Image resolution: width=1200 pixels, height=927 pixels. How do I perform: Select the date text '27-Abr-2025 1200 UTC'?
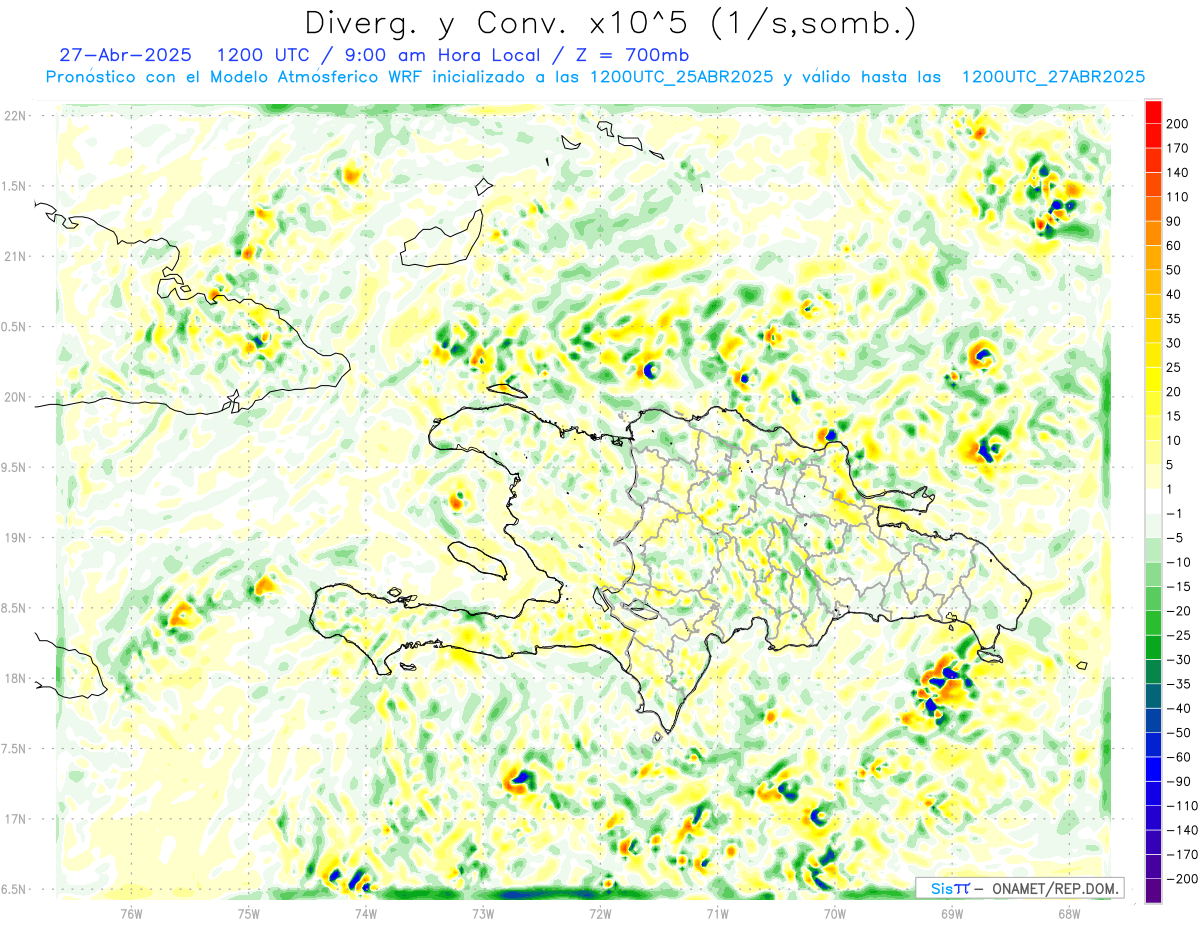[185, 55]
